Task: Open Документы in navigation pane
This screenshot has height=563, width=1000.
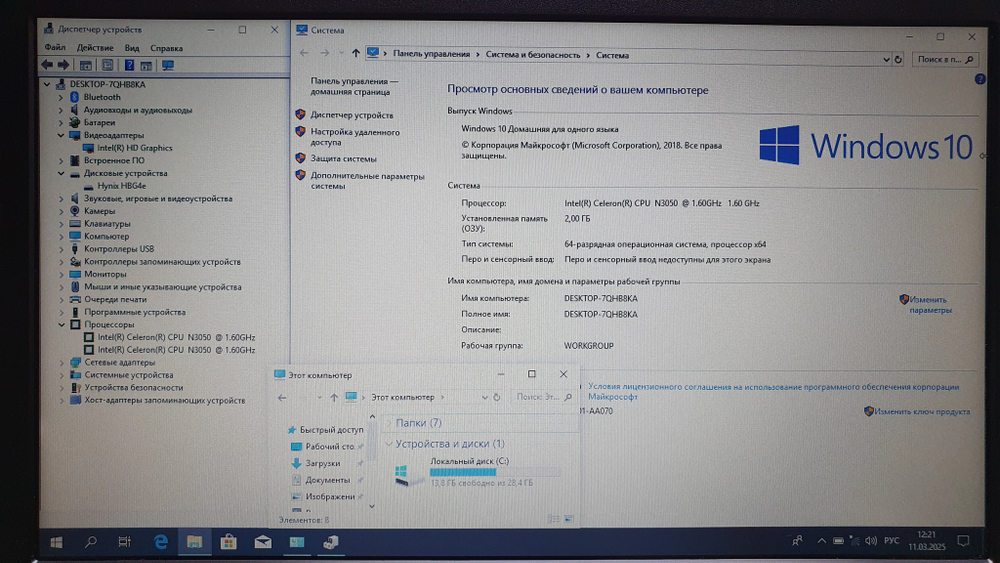Action: pos(327,480)
